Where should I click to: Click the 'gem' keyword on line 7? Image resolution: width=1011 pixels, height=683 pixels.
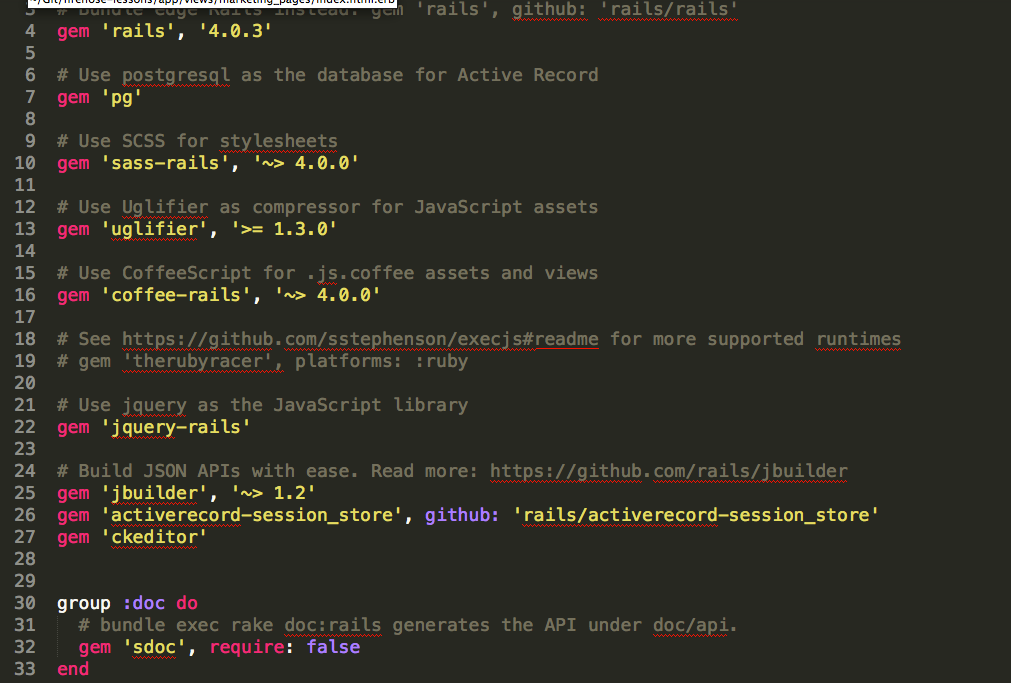point(73,99)
